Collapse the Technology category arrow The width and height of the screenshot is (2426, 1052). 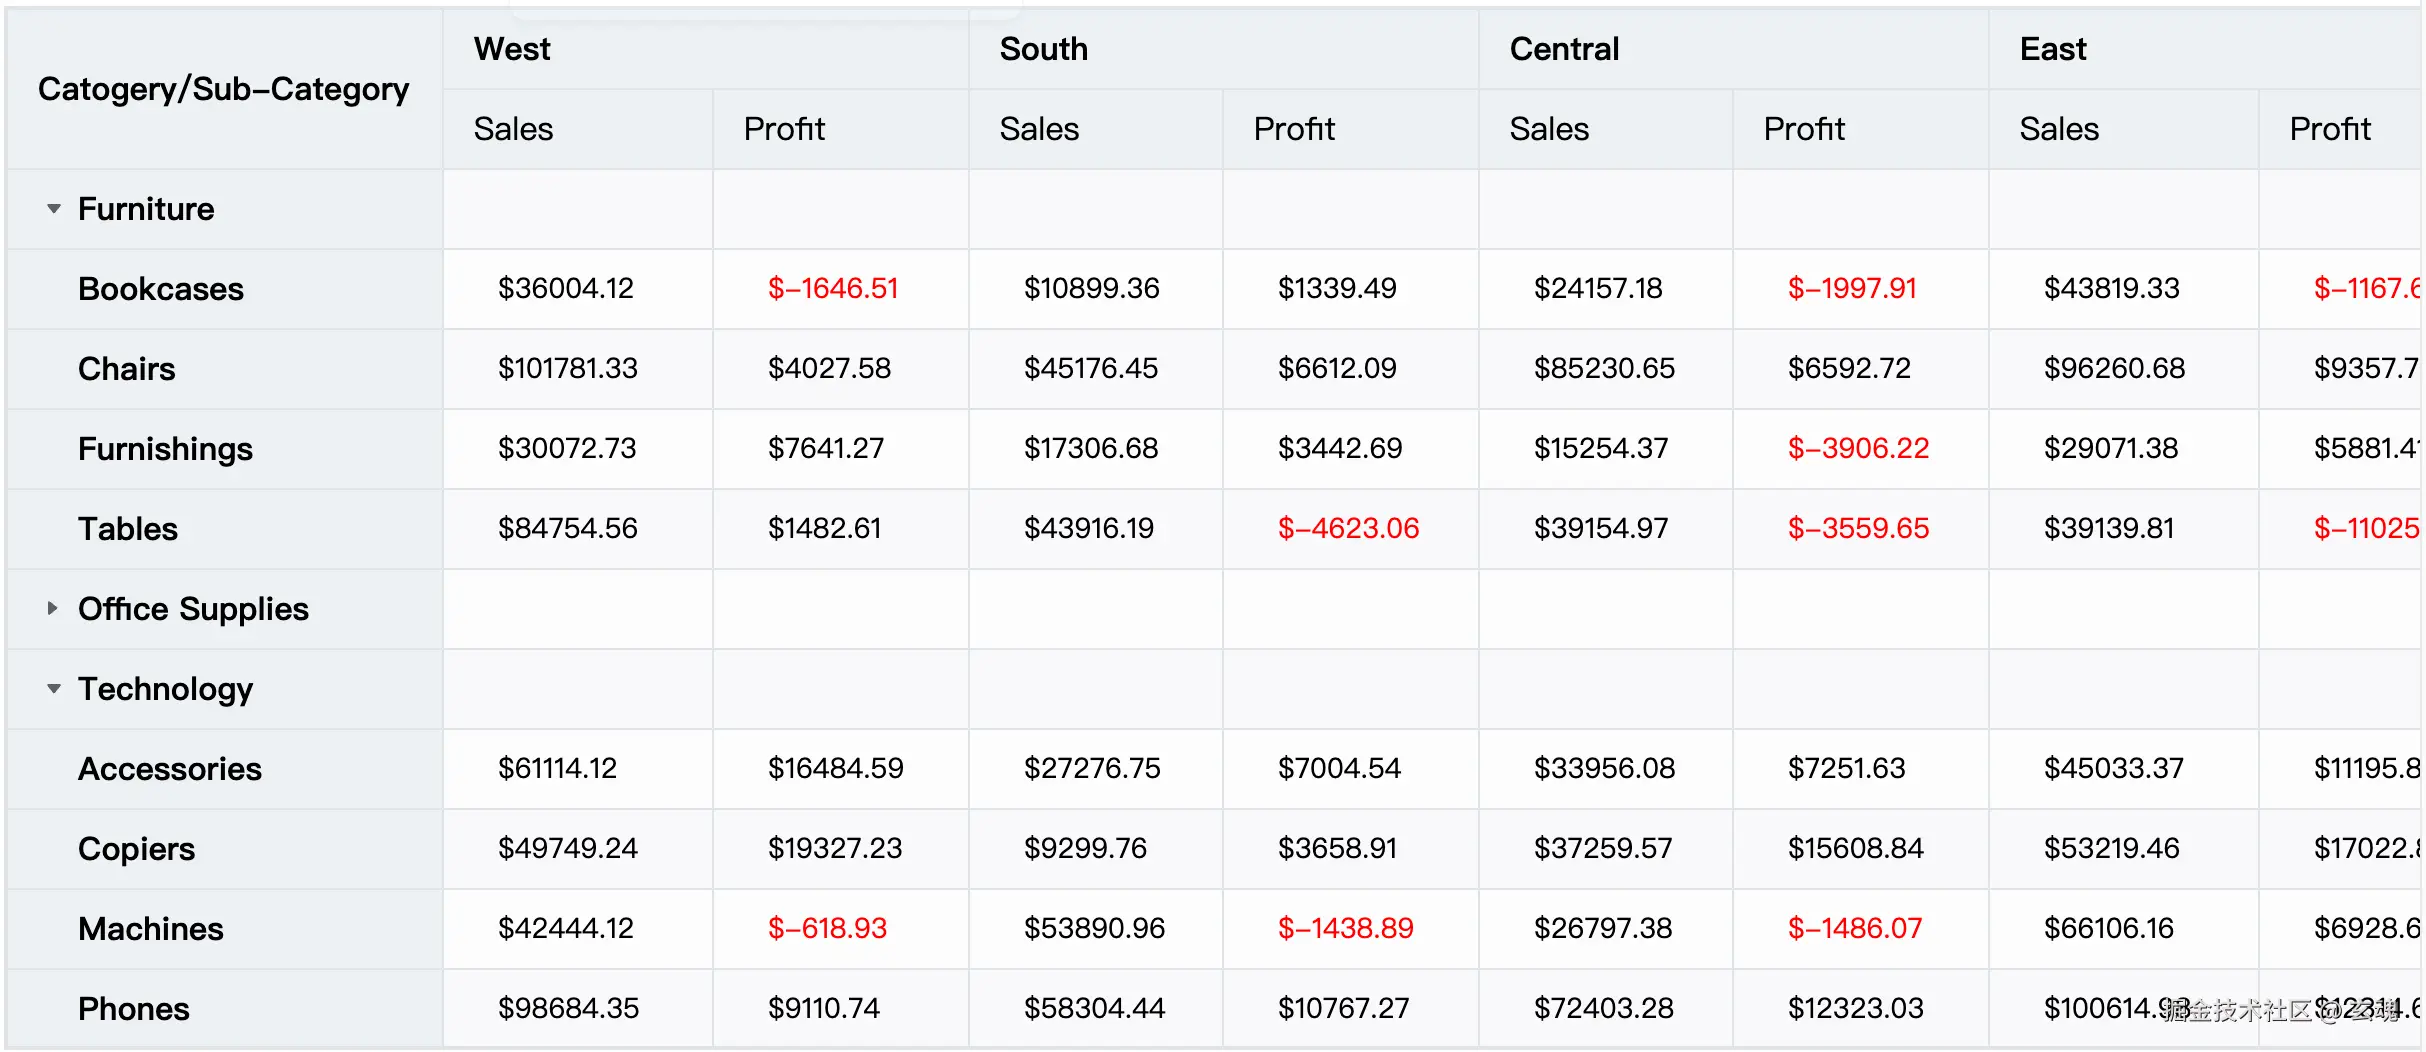click(54, 689)
